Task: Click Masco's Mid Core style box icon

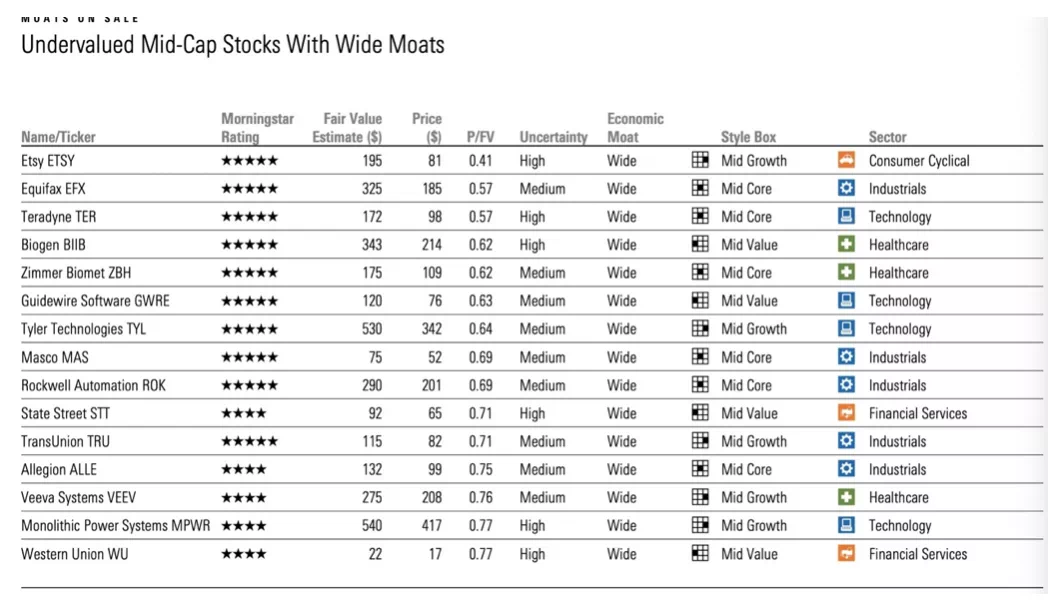Action: (700, 357)
